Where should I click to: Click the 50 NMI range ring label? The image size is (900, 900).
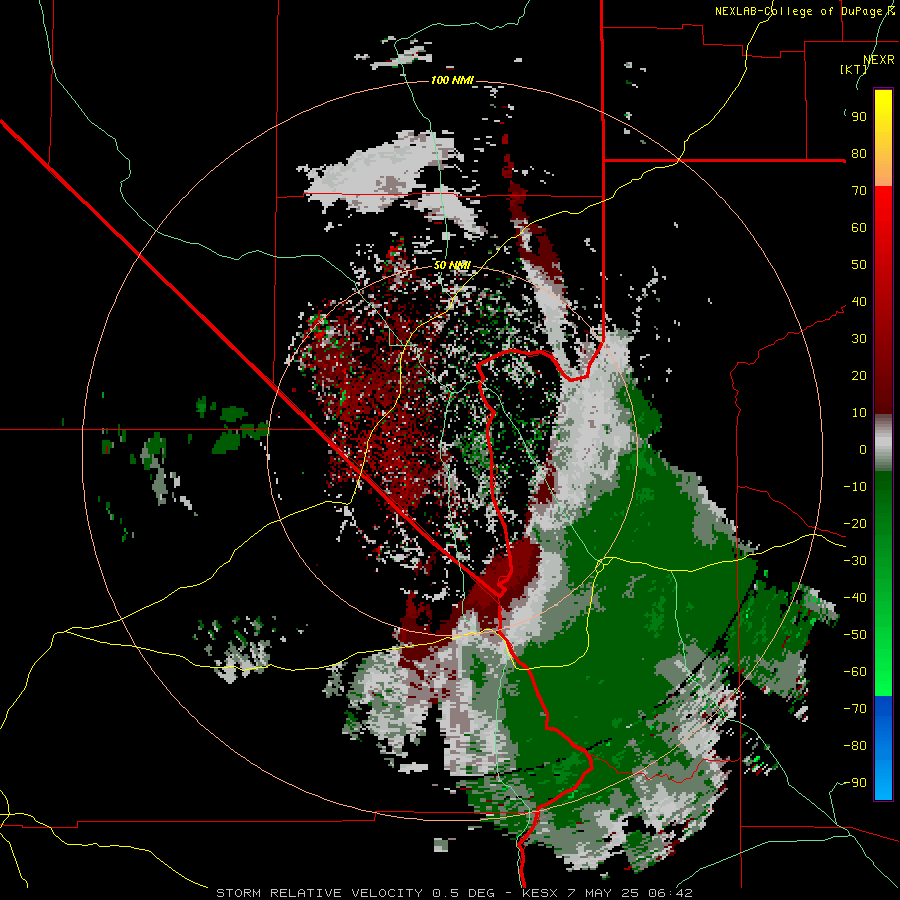[452, 265]
